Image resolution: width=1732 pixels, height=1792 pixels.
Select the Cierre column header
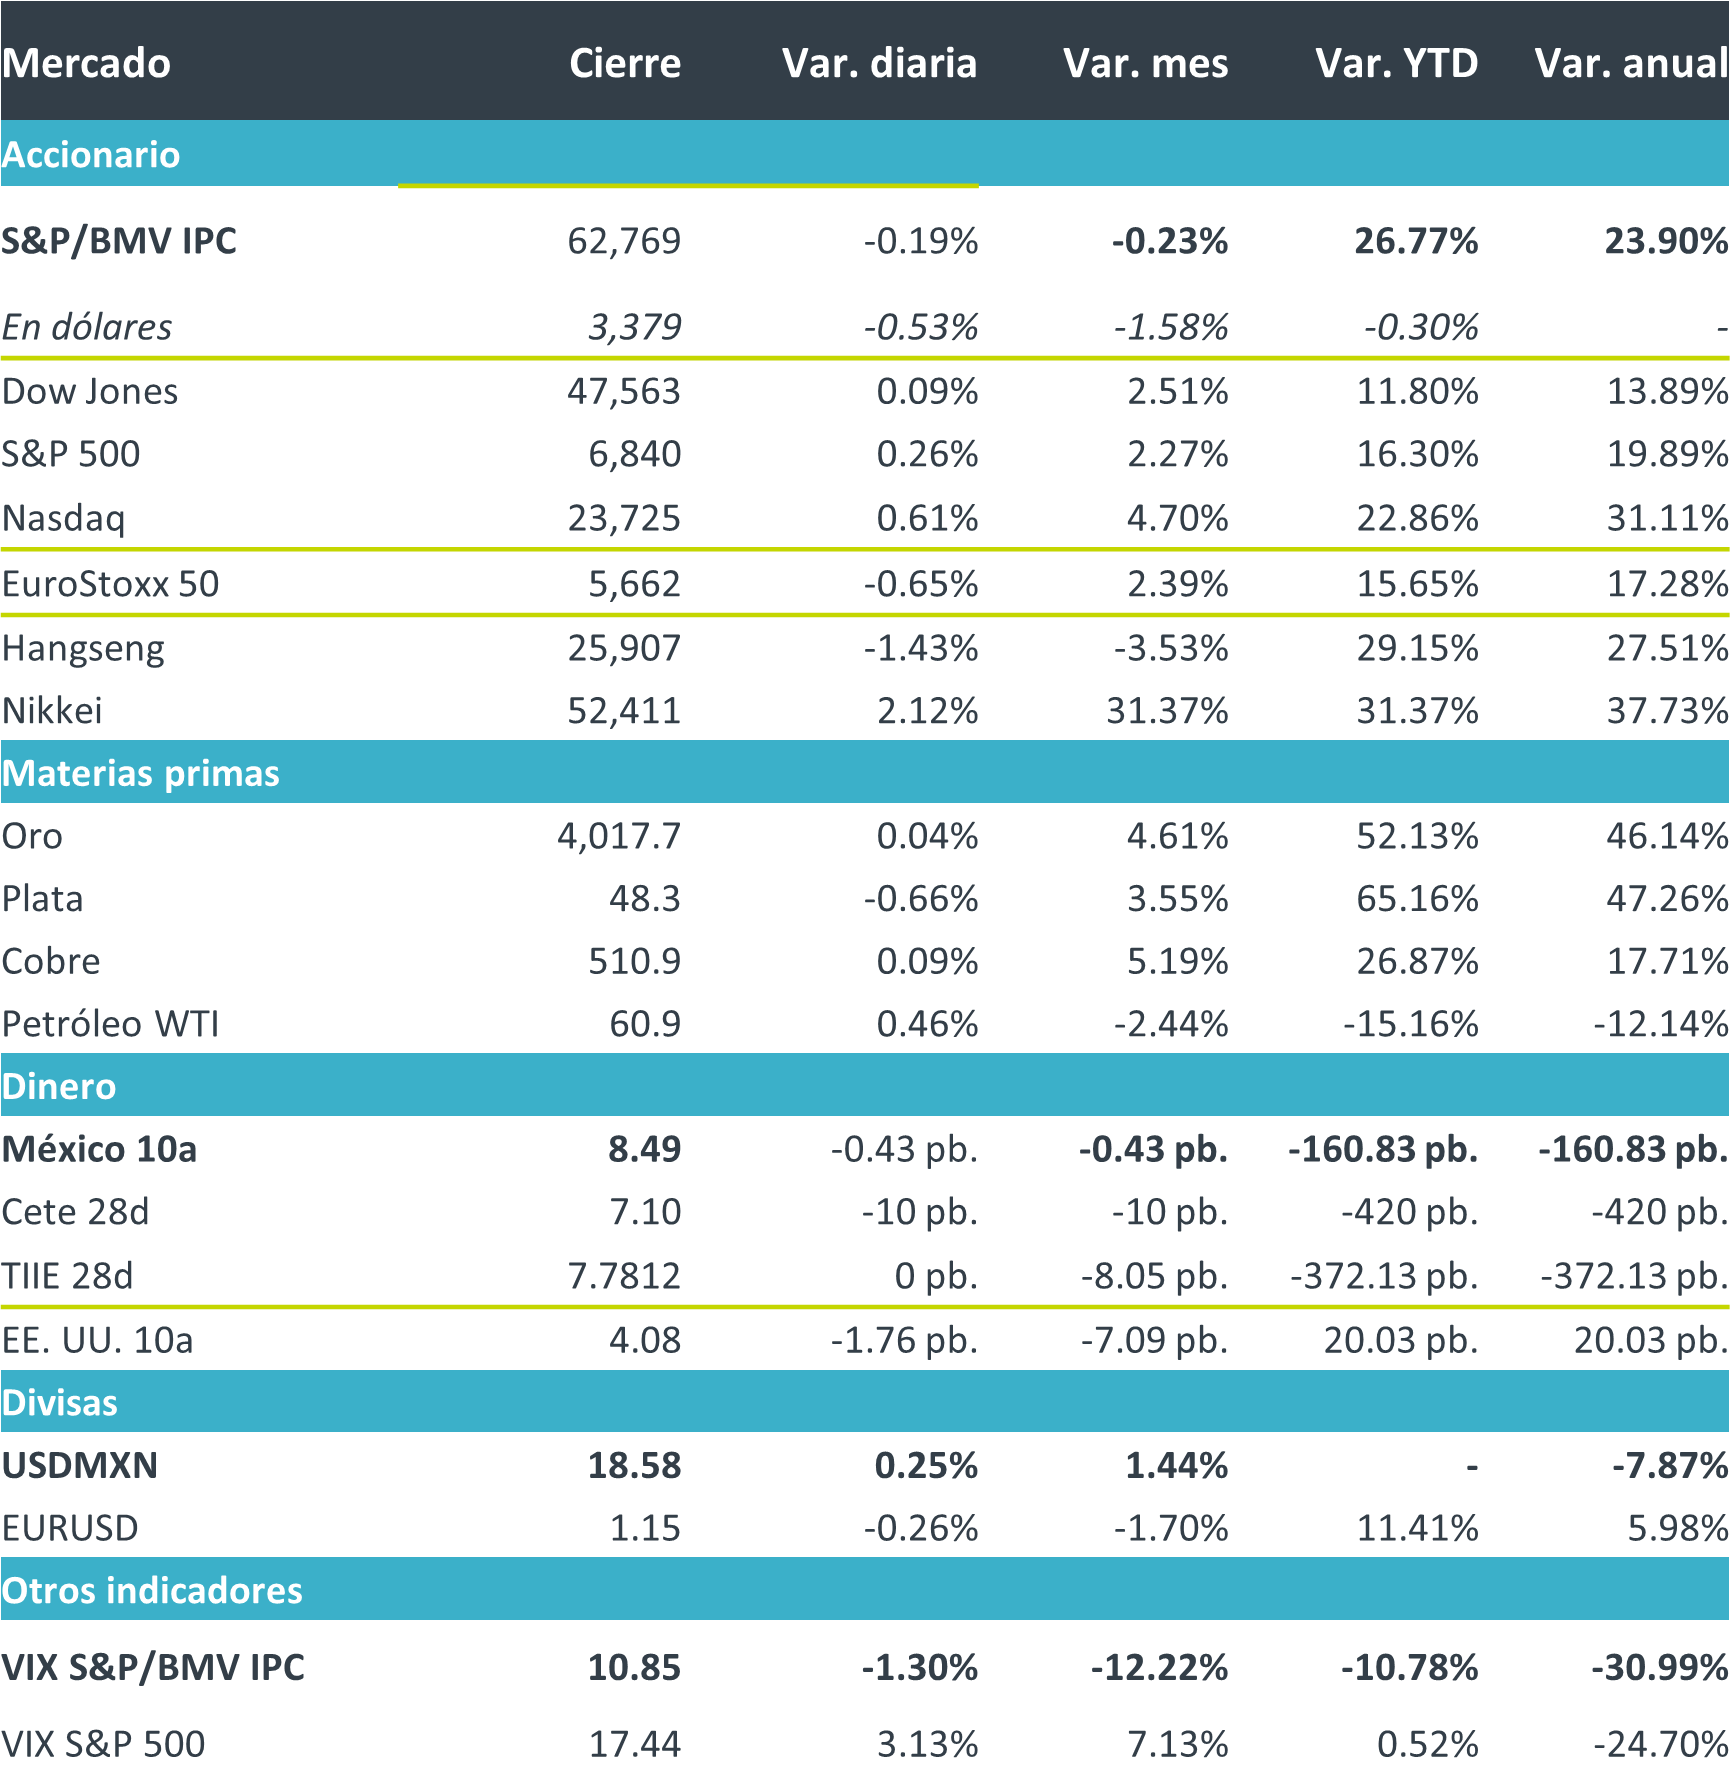(625, 63)
